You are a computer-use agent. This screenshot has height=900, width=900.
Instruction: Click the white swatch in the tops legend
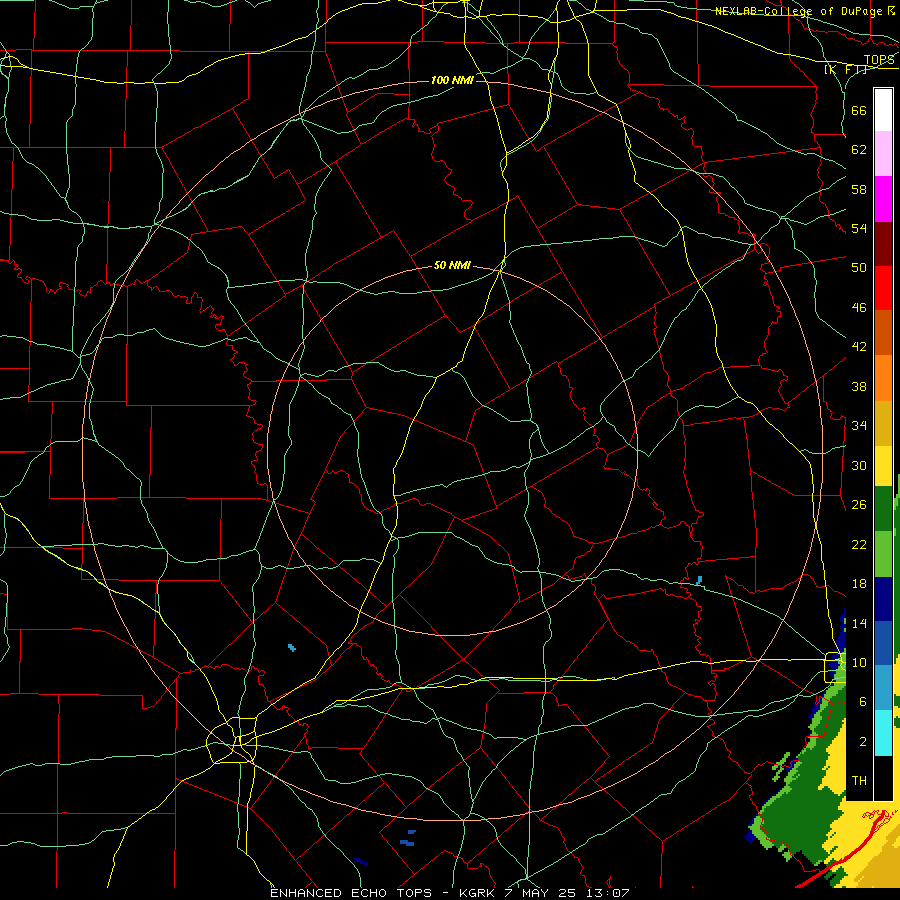tap(883, 110)
